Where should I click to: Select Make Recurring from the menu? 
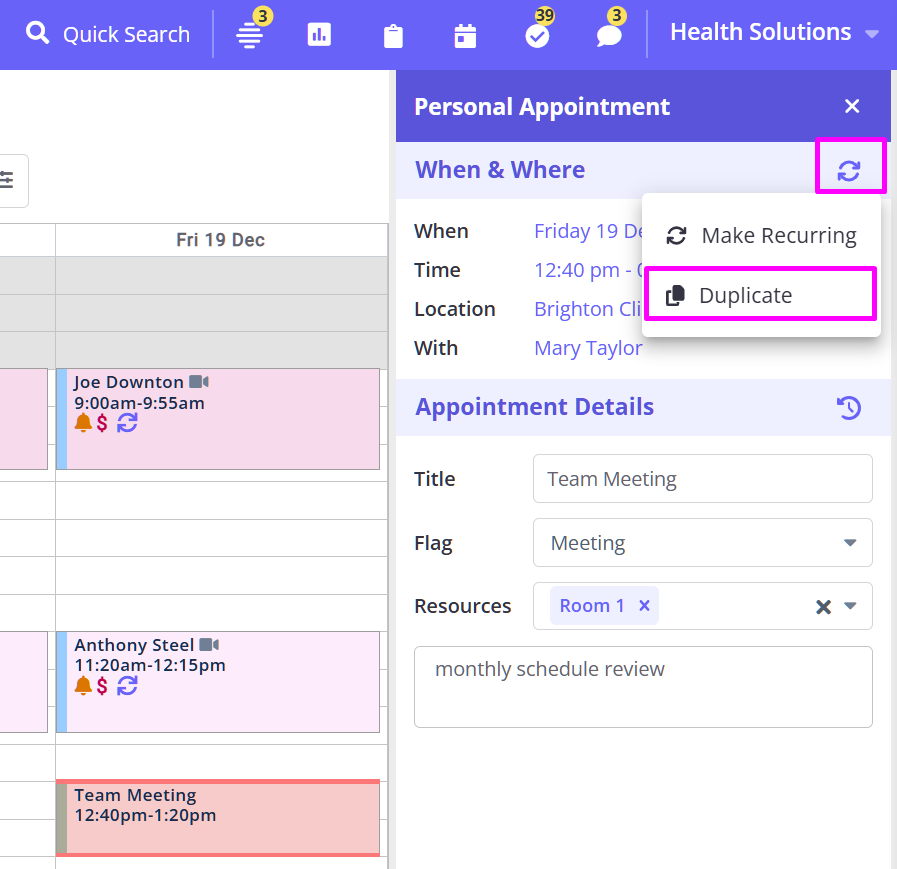[761, 236]
